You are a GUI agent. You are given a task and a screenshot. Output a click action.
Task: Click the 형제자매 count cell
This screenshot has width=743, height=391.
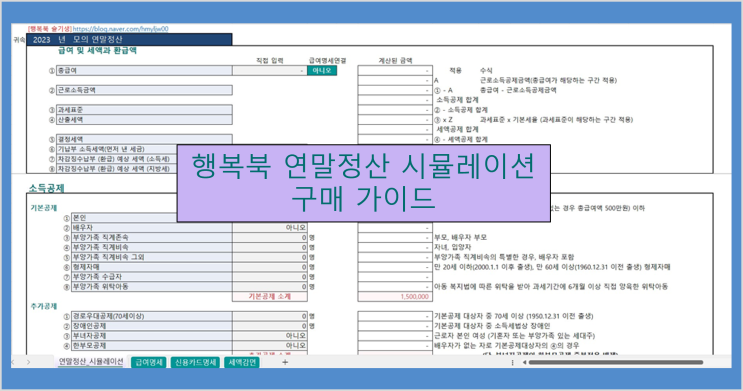270,267
